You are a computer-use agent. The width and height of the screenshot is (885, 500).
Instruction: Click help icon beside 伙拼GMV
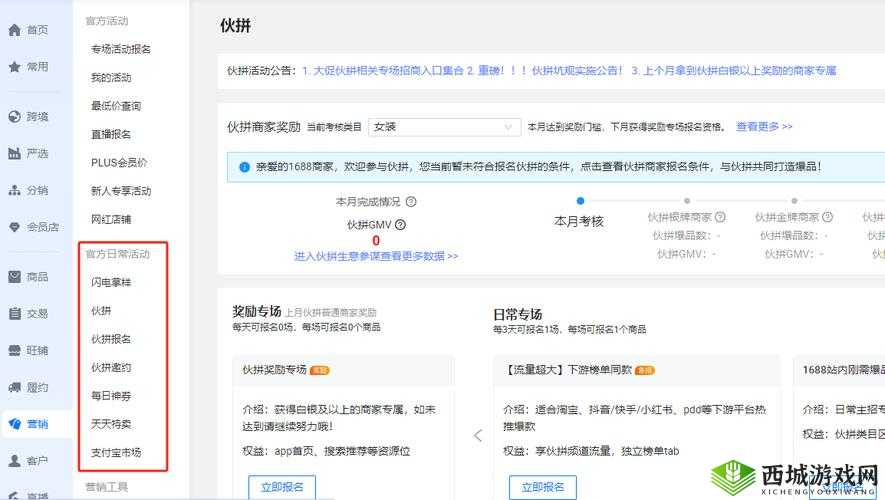click(x=400, y=225)
